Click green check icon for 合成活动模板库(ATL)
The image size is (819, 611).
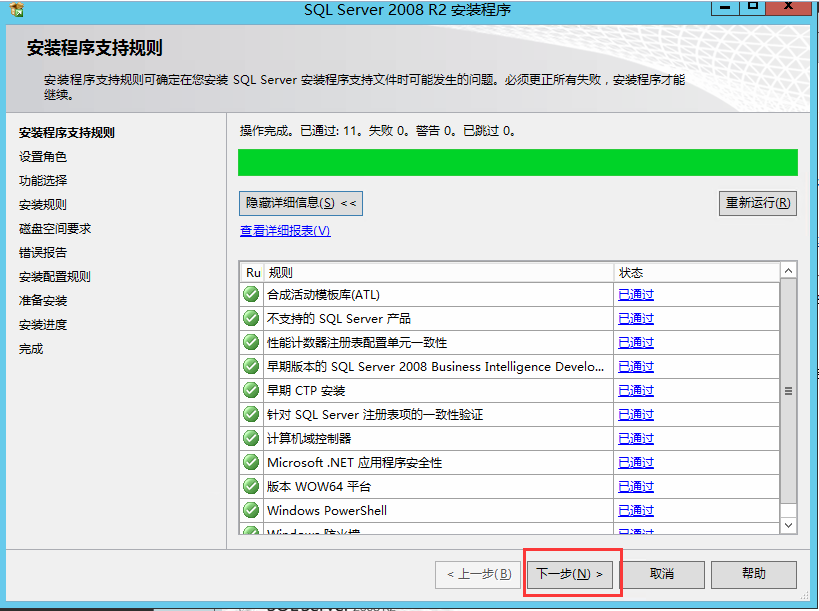pos(251,295)
